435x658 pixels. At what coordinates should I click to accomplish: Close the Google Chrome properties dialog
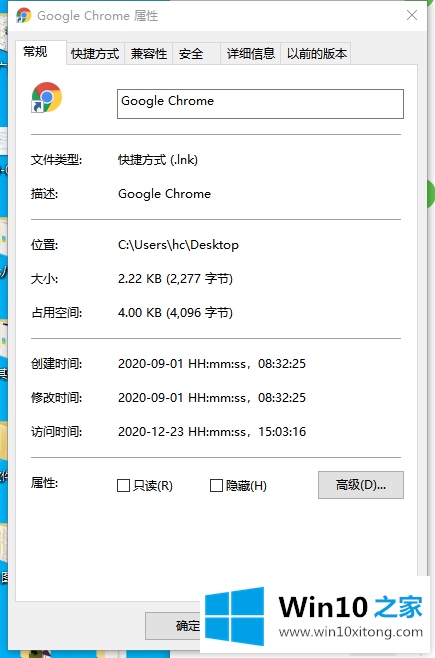[412, 15]
